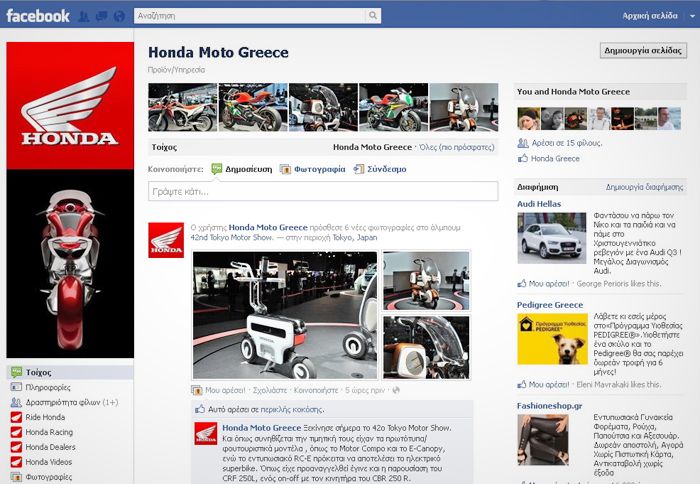Click the Σύνδεσμο link icon
The height and width of the screenshot is (484, 700).
(358, 169)
